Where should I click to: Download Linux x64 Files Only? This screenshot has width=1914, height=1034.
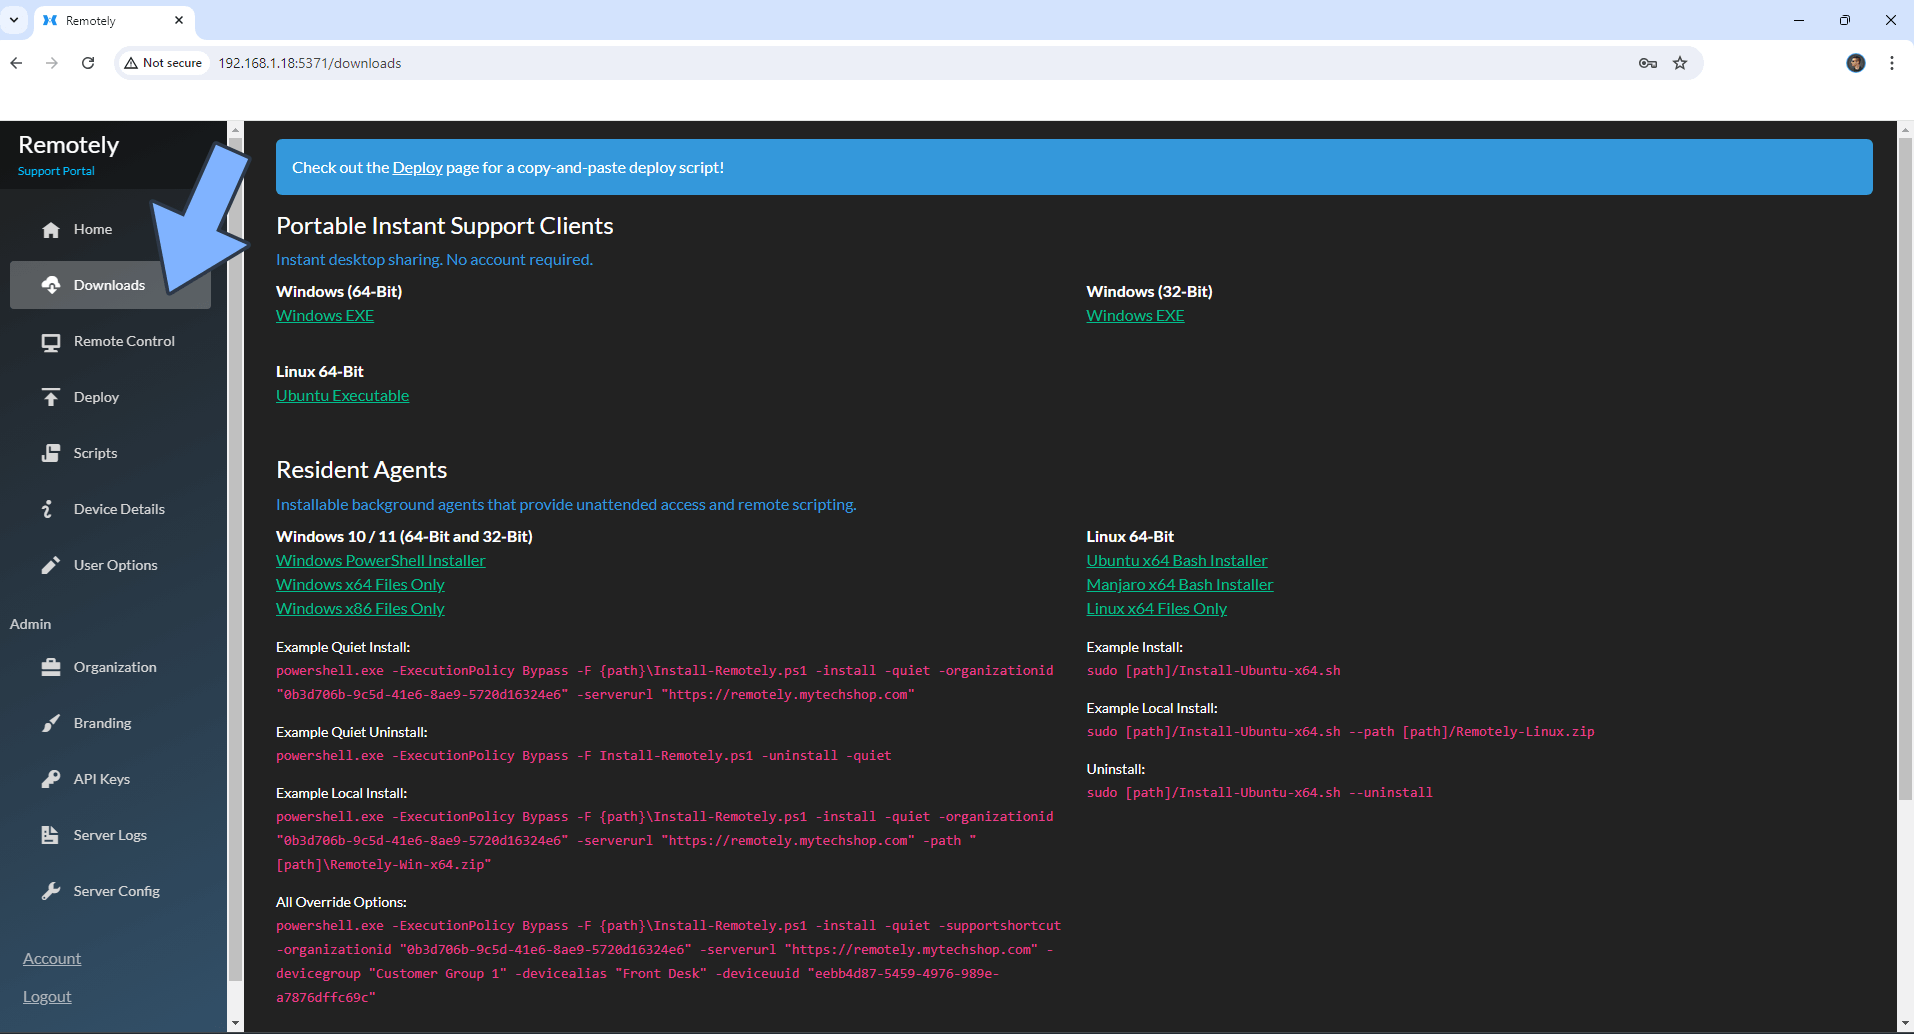pyautogui.click(x=1157, y=608)
